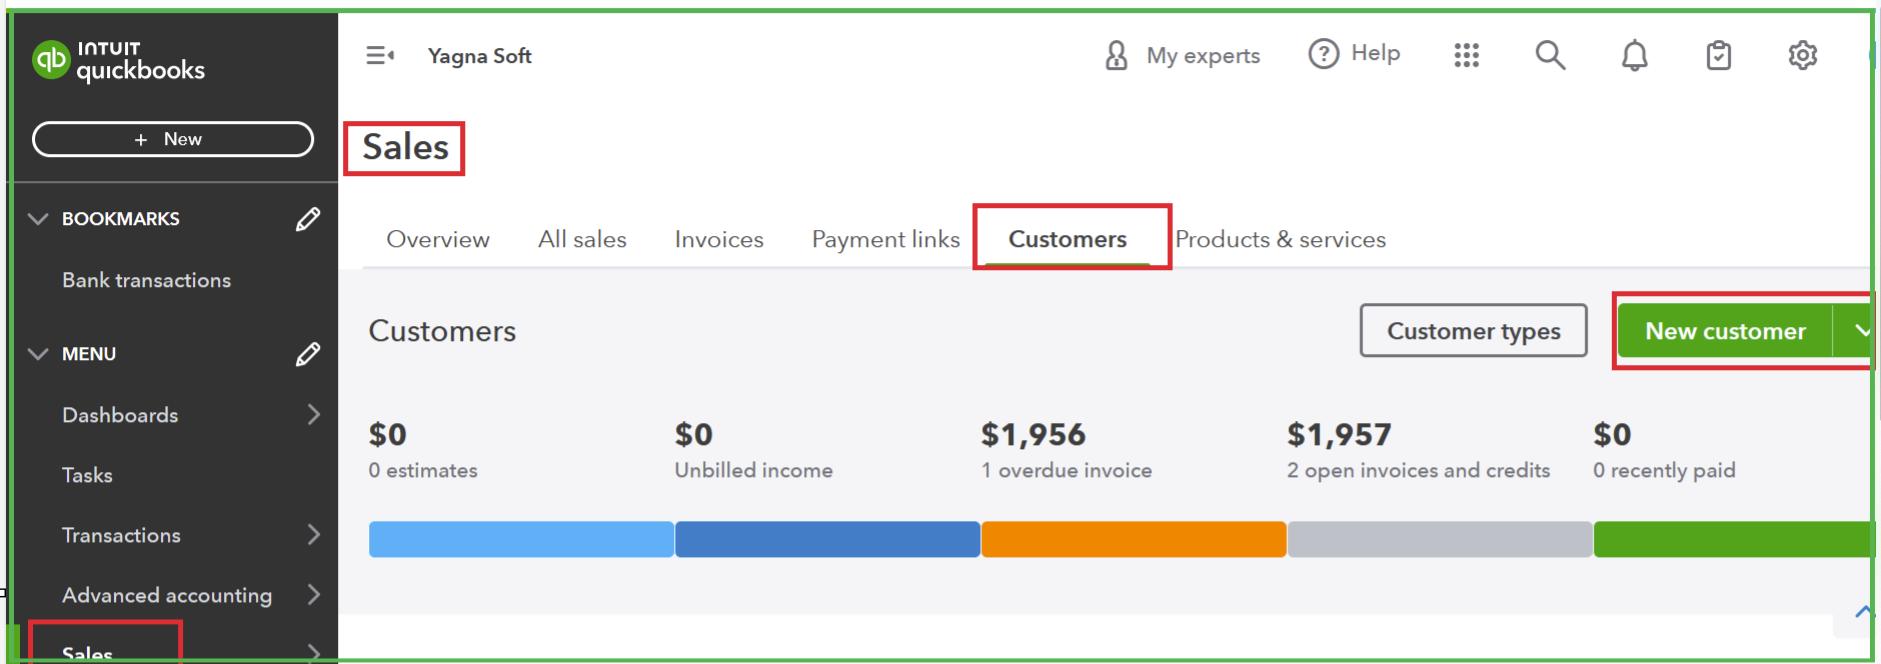Click the New customer button

click(x=1725, y=331)
